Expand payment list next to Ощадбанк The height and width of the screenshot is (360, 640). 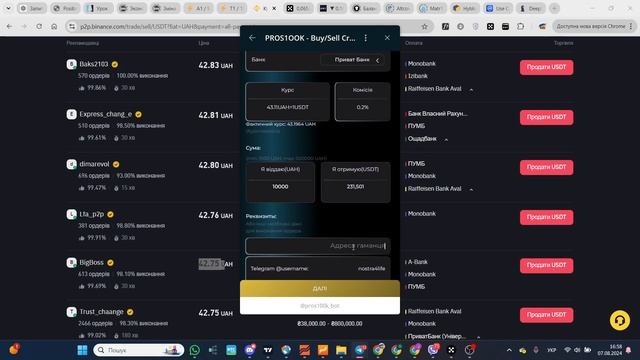click(446, 140)
